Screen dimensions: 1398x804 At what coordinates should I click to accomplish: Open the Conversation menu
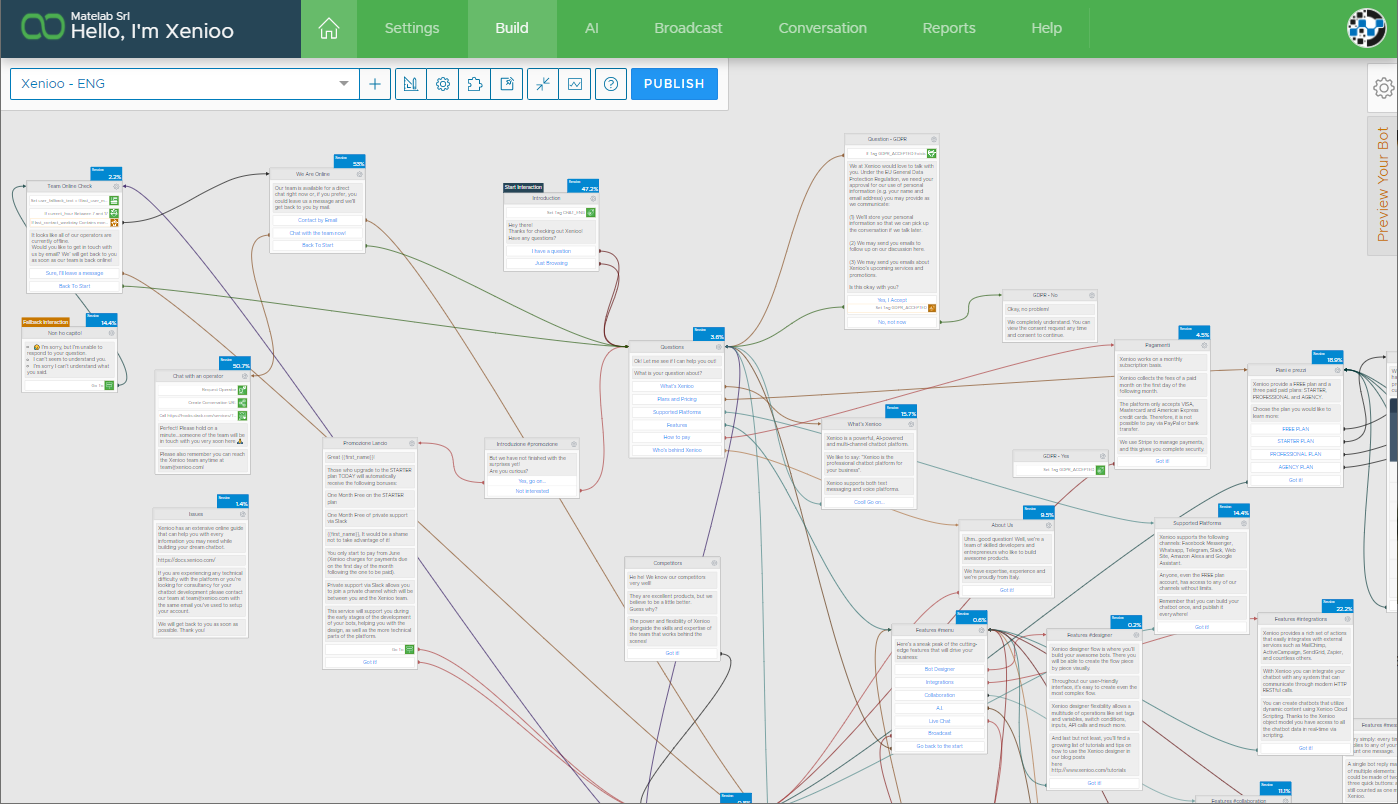823,28
